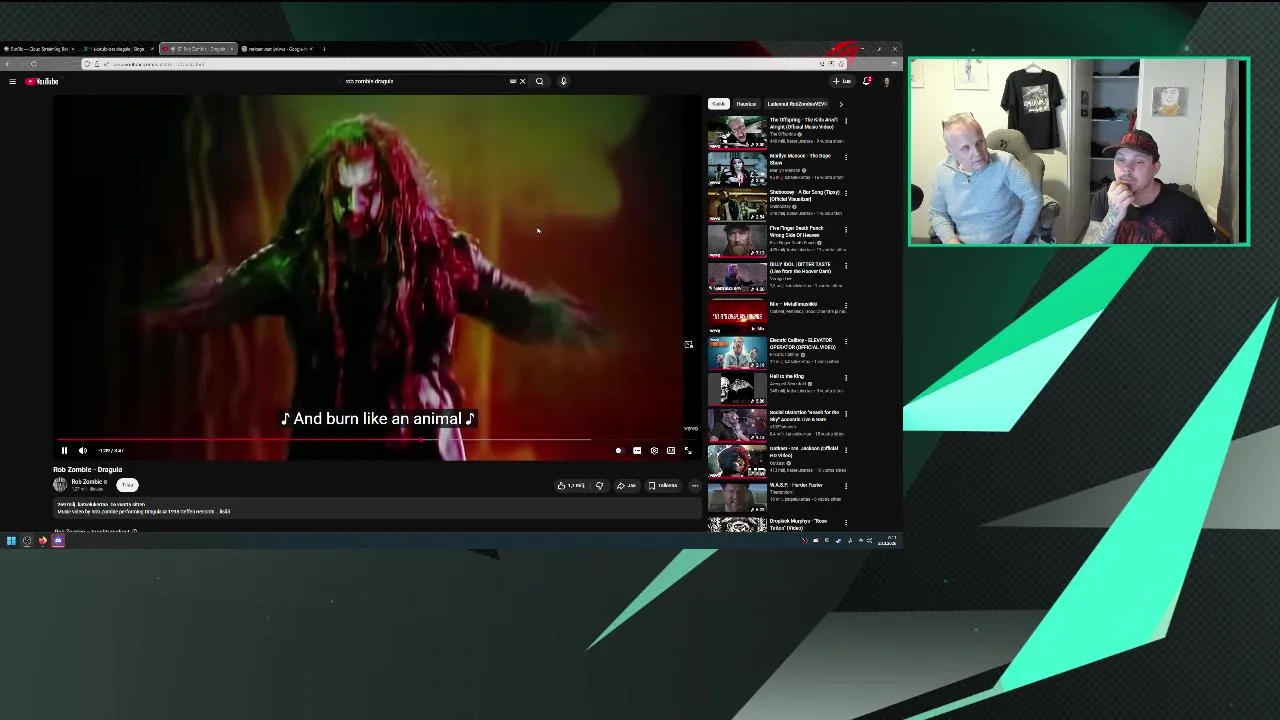Open the options menu for Billy Idol video
This screenshot has width=1280, height=720.
click(x=846, y=265)
